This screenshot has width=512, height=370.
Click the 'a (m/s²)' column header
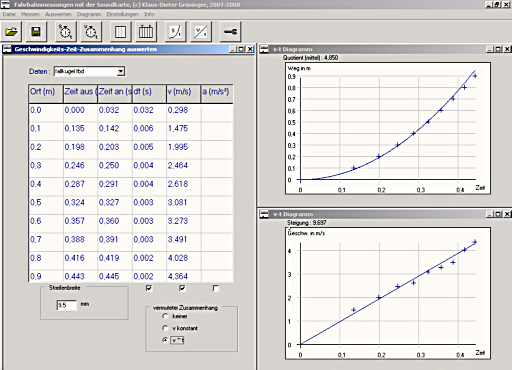pos(217,94)
